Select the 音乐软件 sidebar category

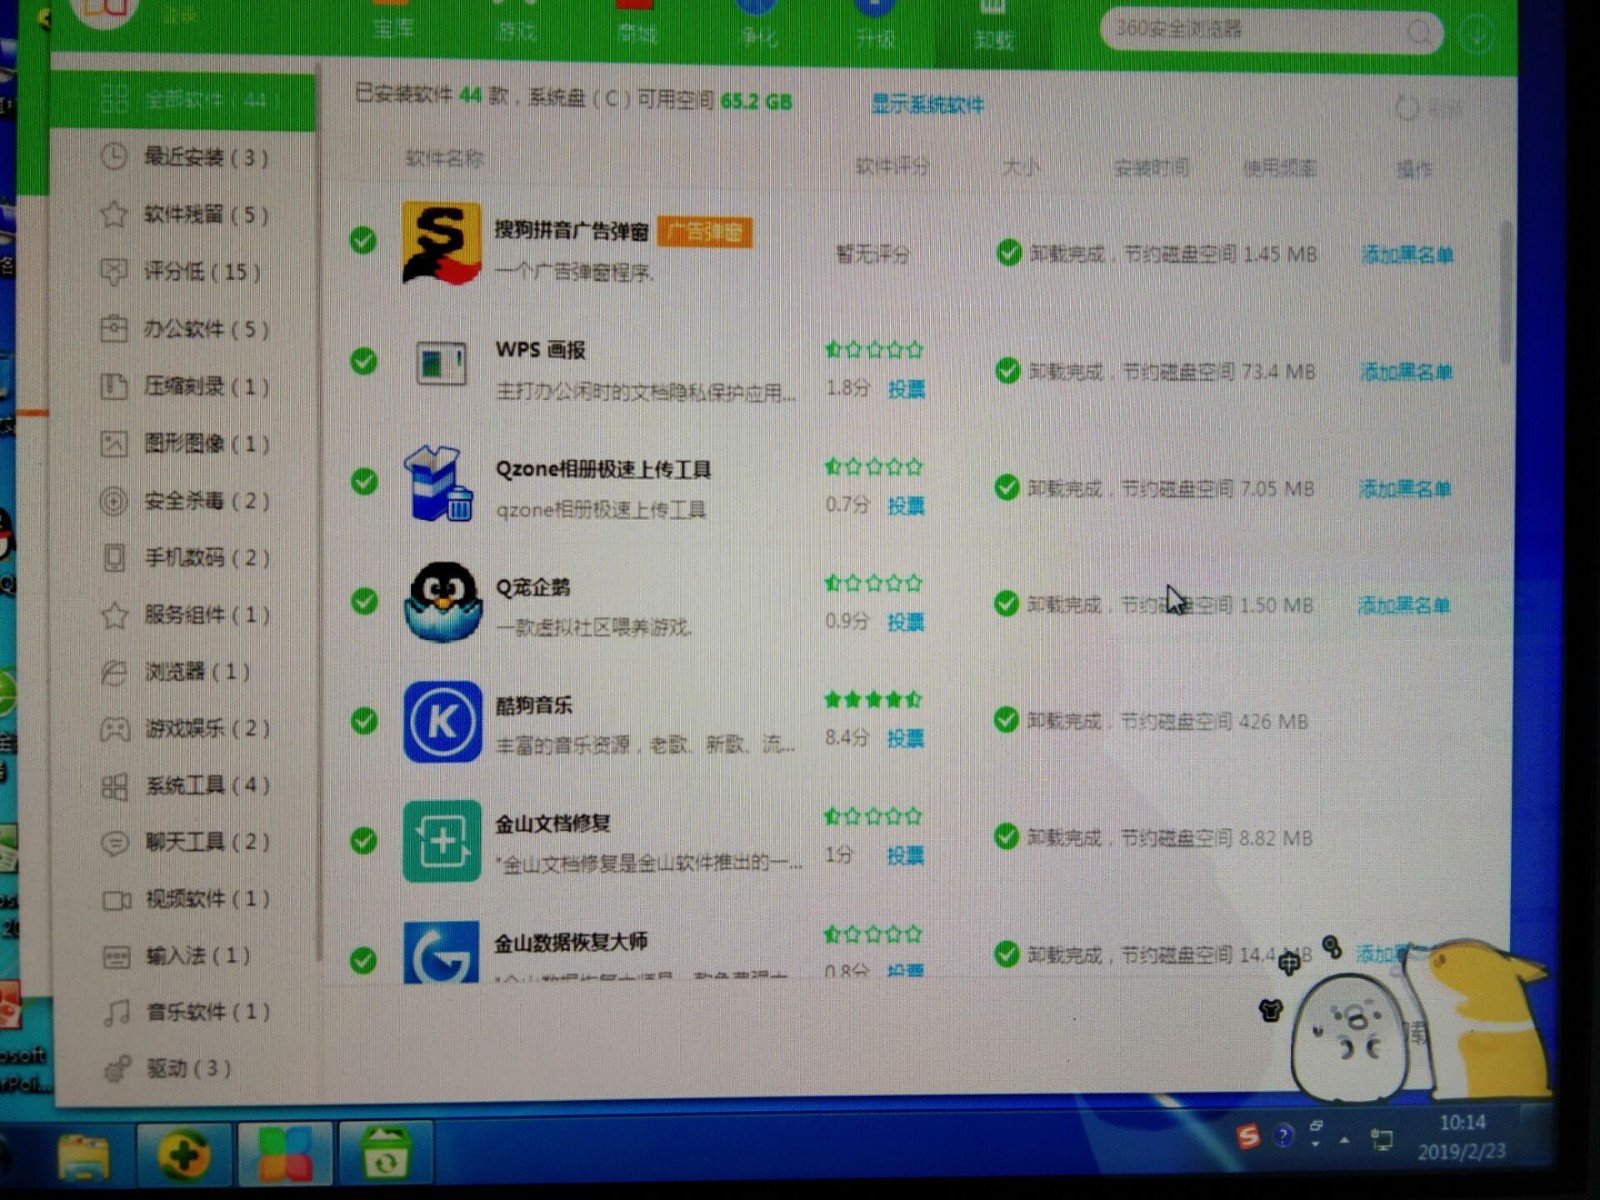[188, 1011]
